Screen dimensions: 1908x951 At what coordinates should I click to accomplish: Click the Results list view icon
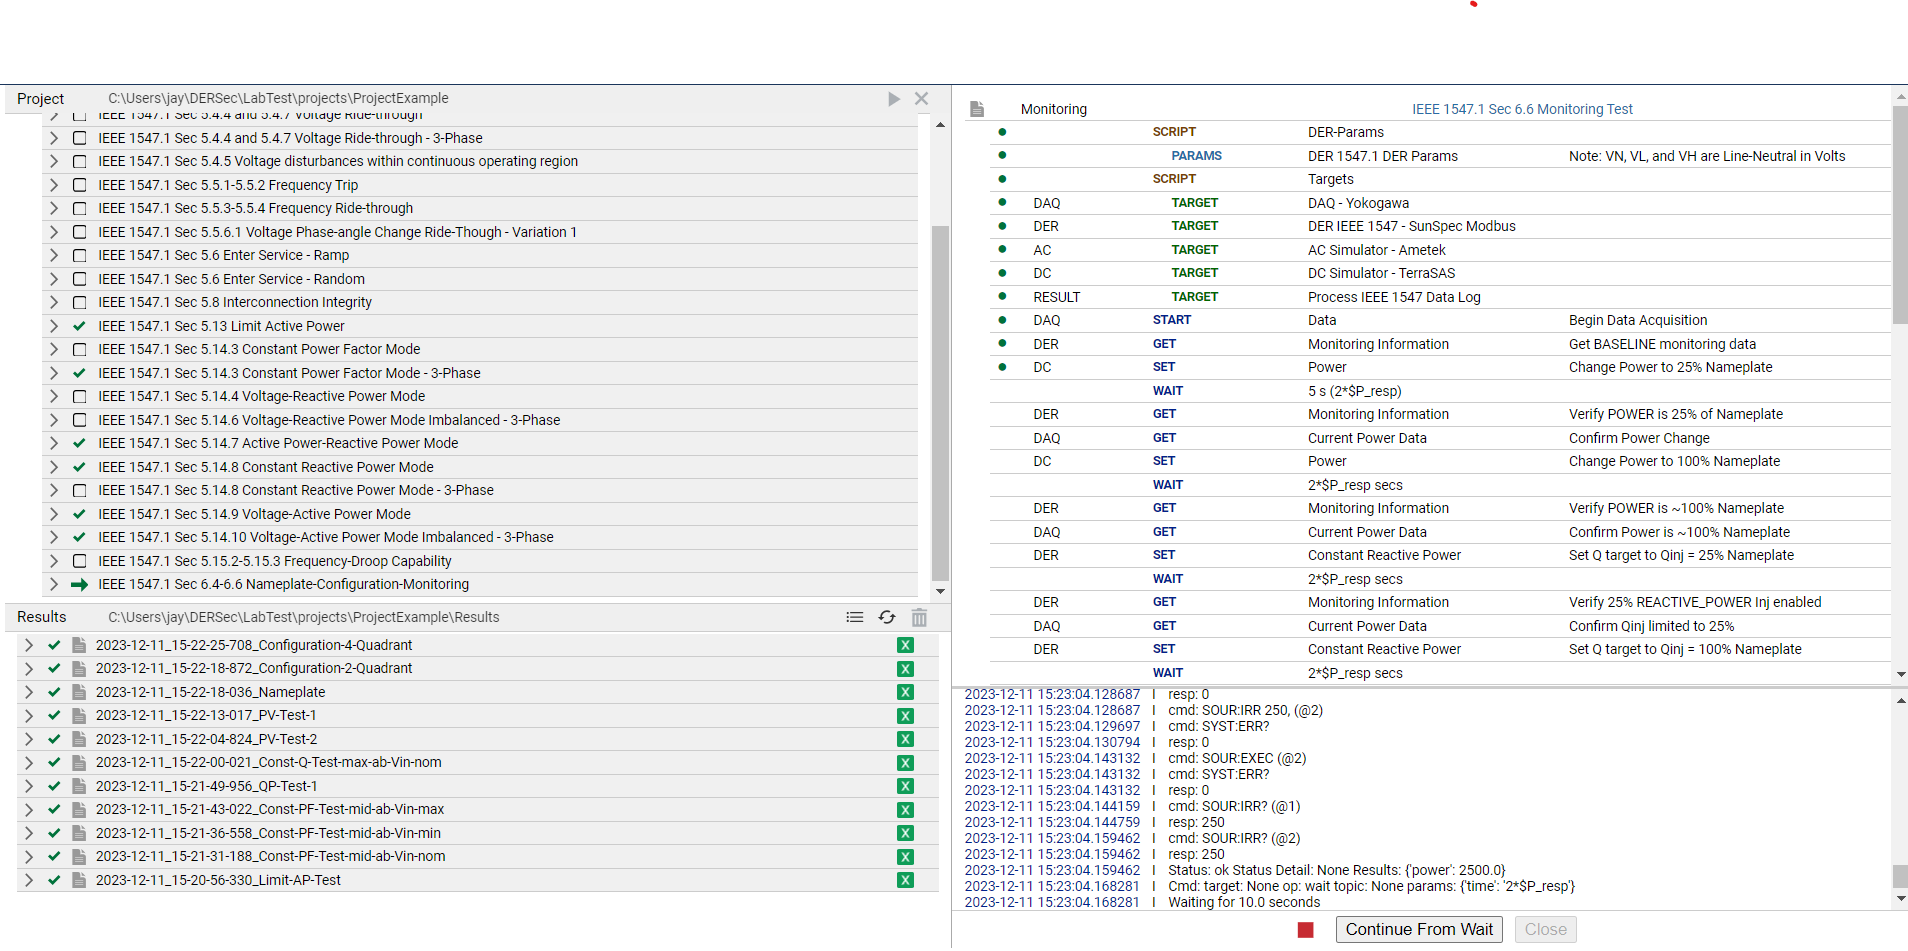pyautogui.click(x=854, y=618)
